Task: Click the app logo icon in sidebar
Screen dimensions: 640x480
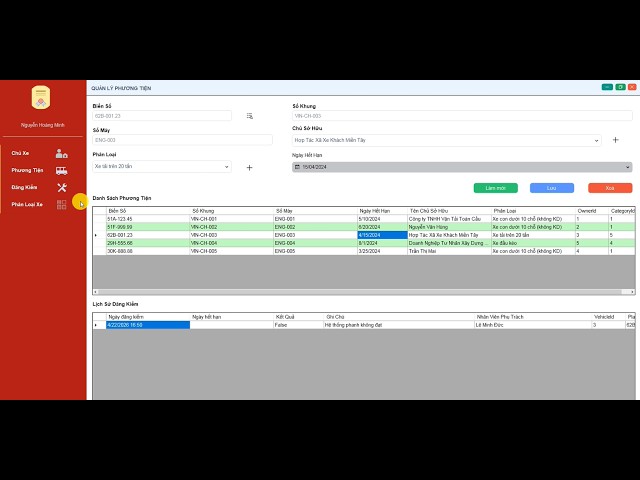Action: tap(41, 98)
